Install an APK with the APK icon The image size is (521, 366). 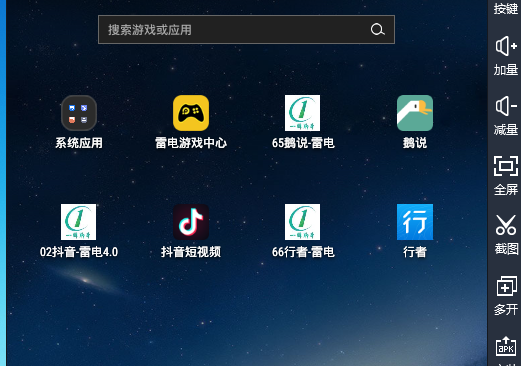[x=506, y=346]
